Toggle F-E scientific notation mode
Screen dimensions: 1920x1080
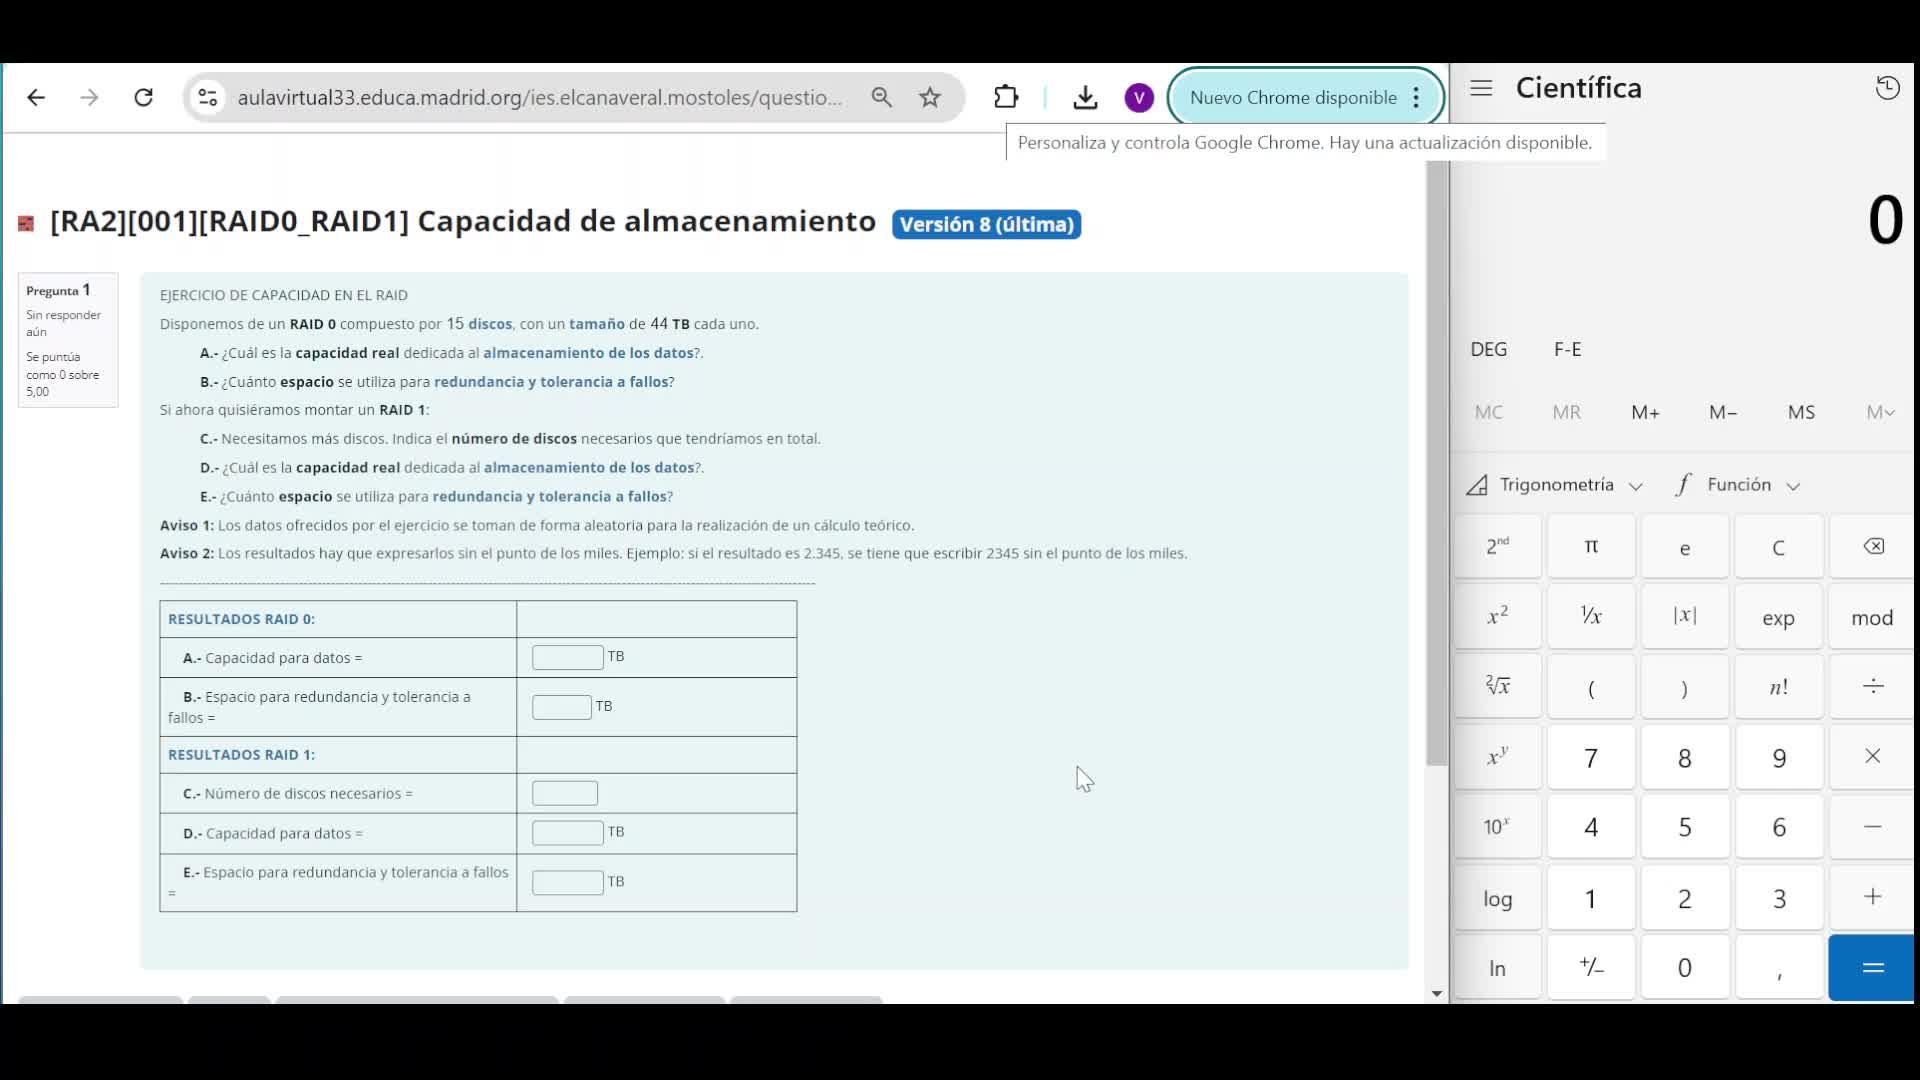(1567, 349)
